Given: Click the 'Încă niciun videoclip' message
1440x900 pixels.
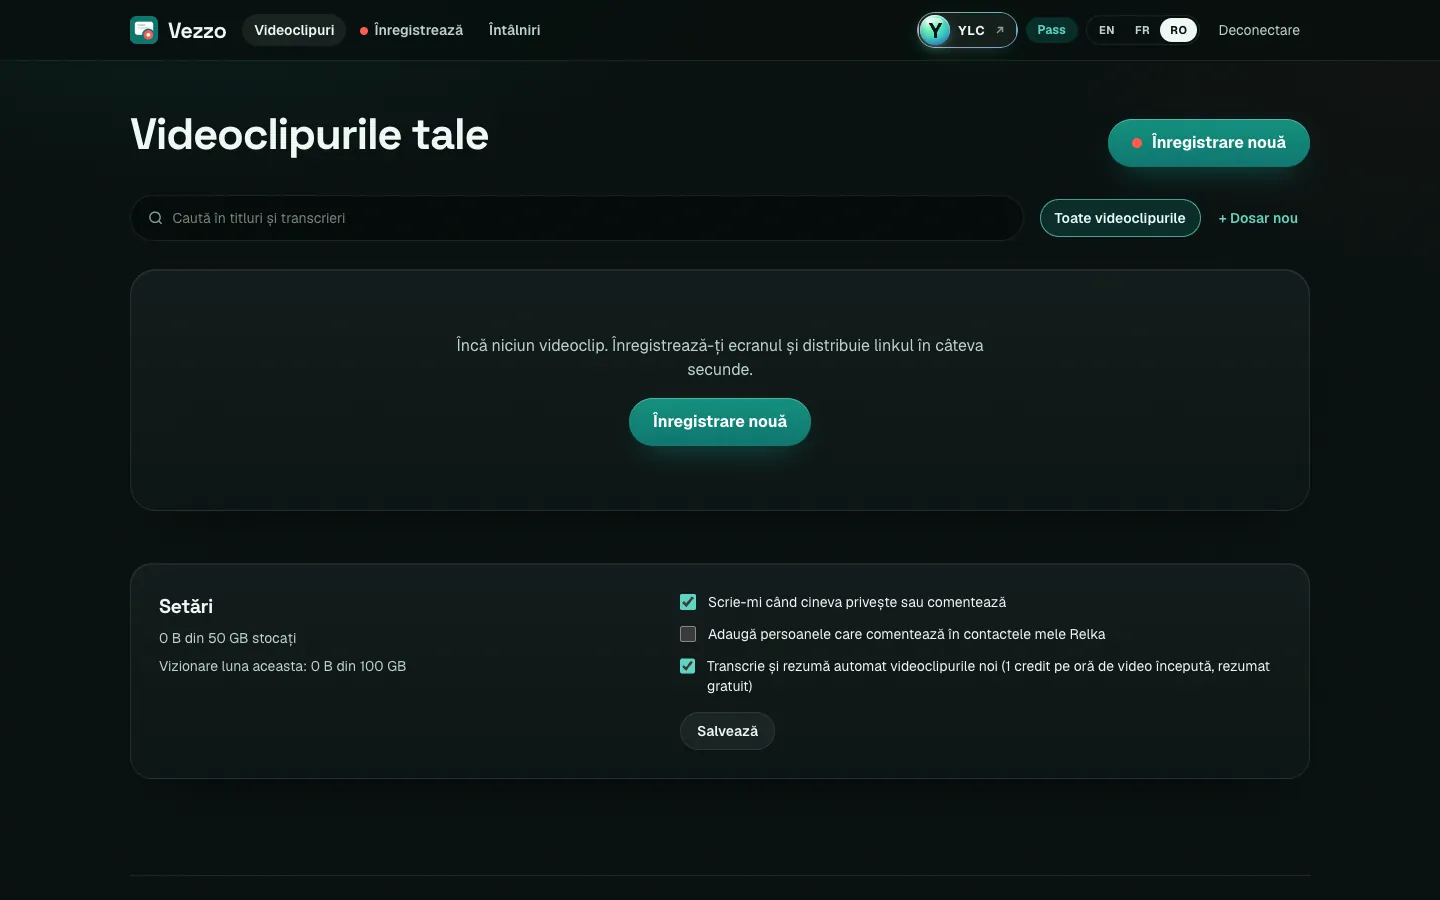Looking at the screenshot, I should click(x=720, y=357).
